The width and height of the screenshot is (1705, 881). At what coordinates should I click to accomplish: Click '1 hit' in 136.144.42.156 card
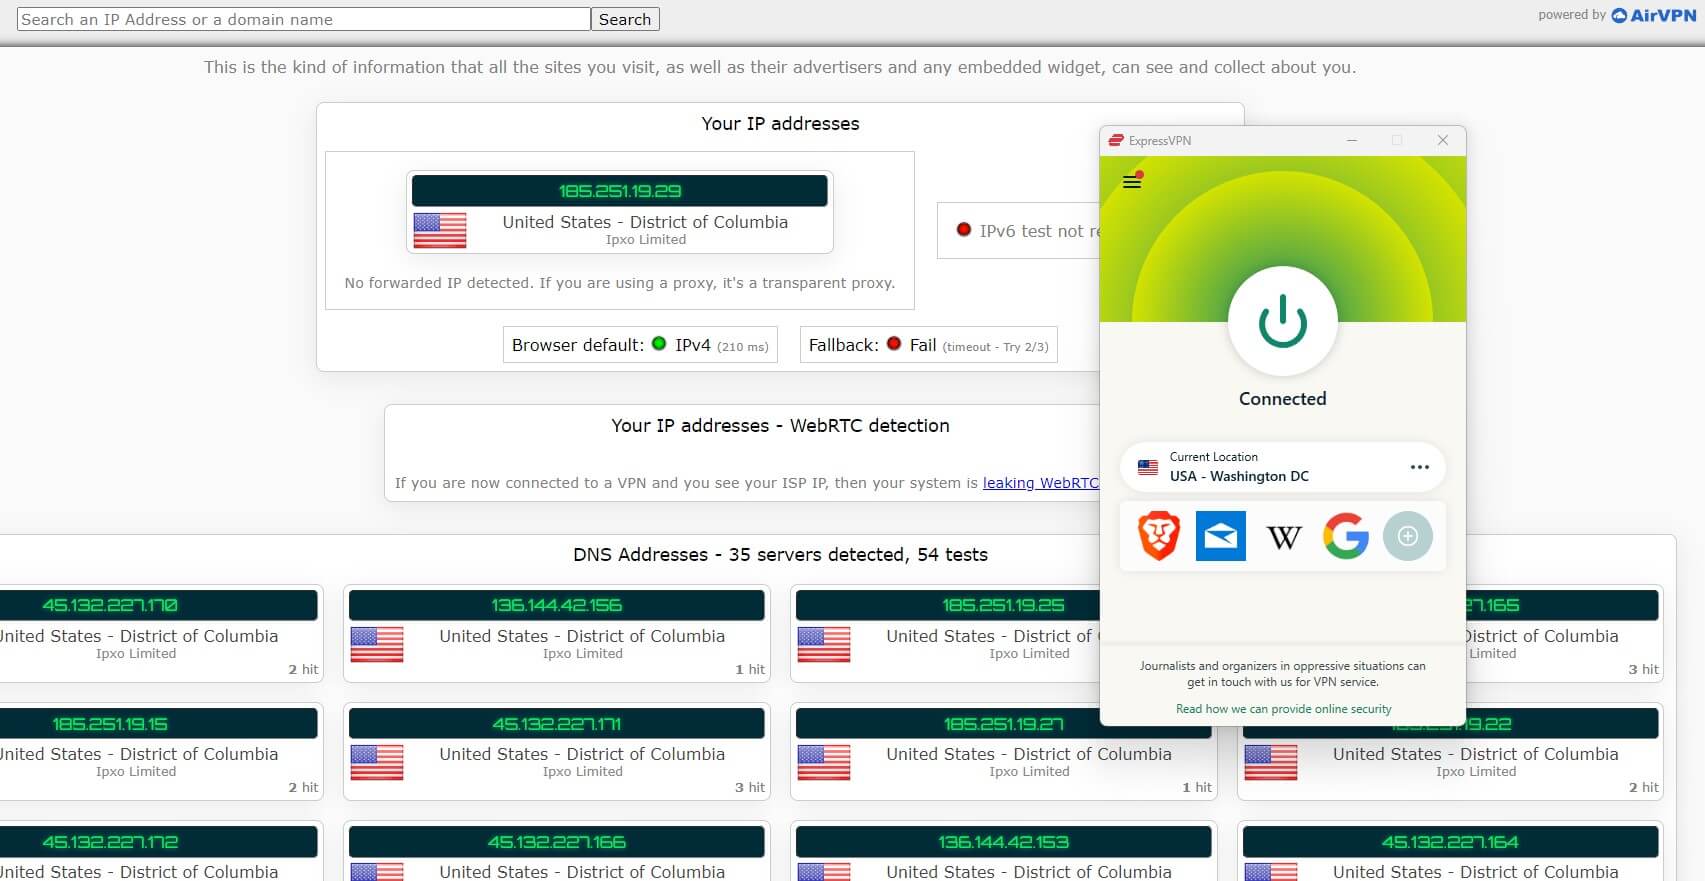750,669
